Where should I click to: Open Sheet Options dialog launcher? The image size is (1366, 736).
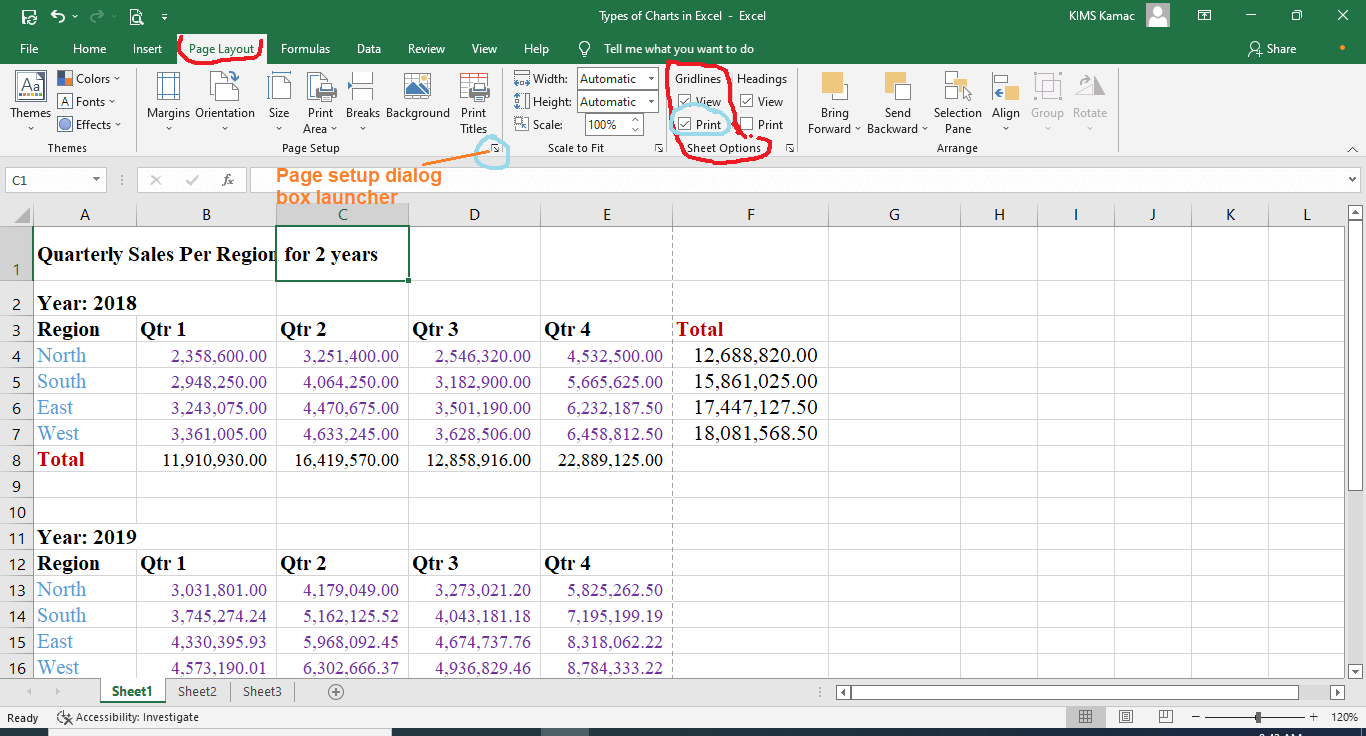[790, 148]
